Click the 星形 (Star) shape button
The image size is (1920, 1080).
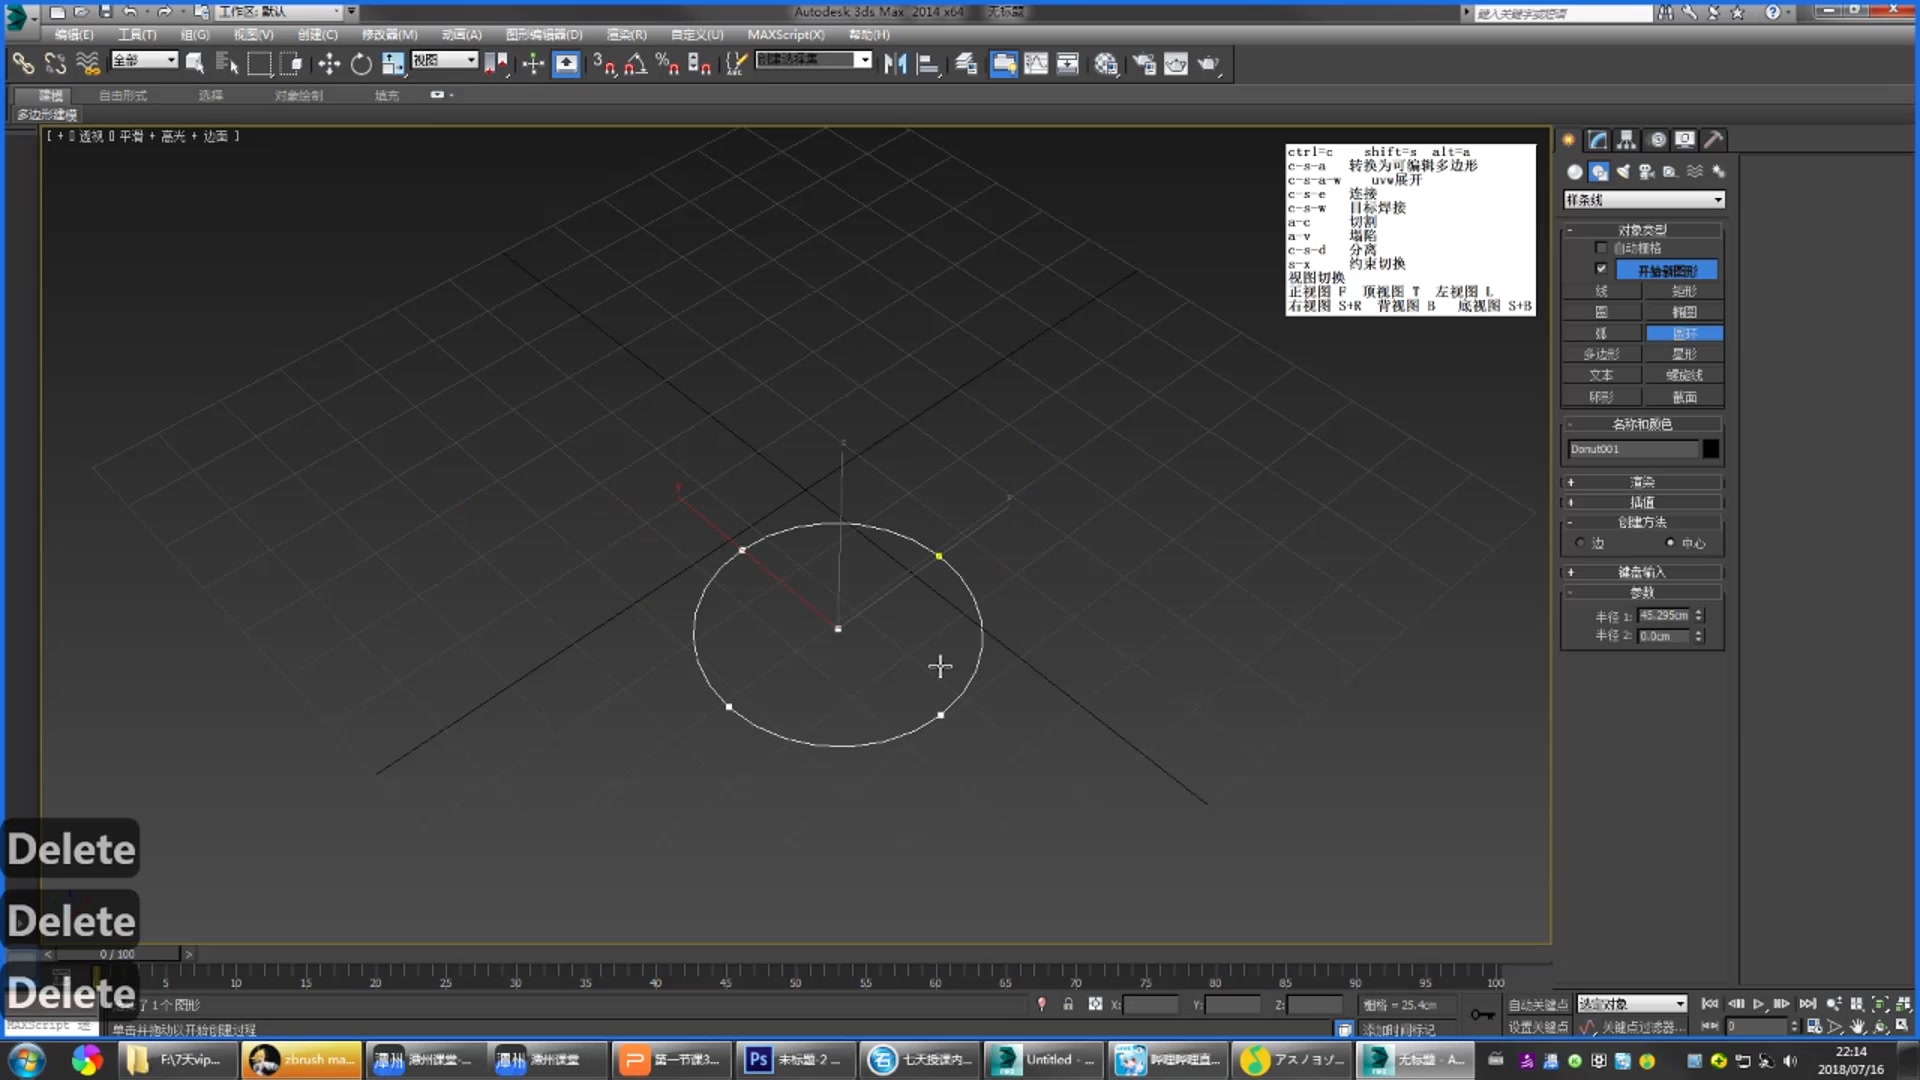pyautogui.click(x=1684, y=353)
